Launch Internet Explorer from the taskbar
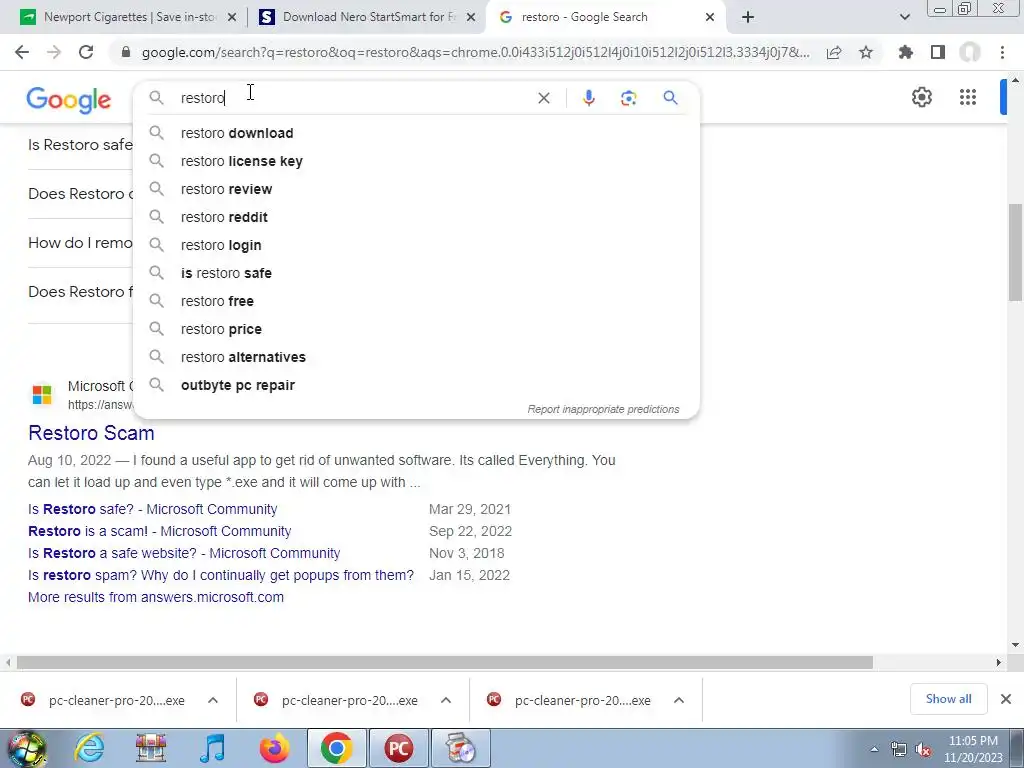This screenshot has height=768, width=1024. click(89, 748)
